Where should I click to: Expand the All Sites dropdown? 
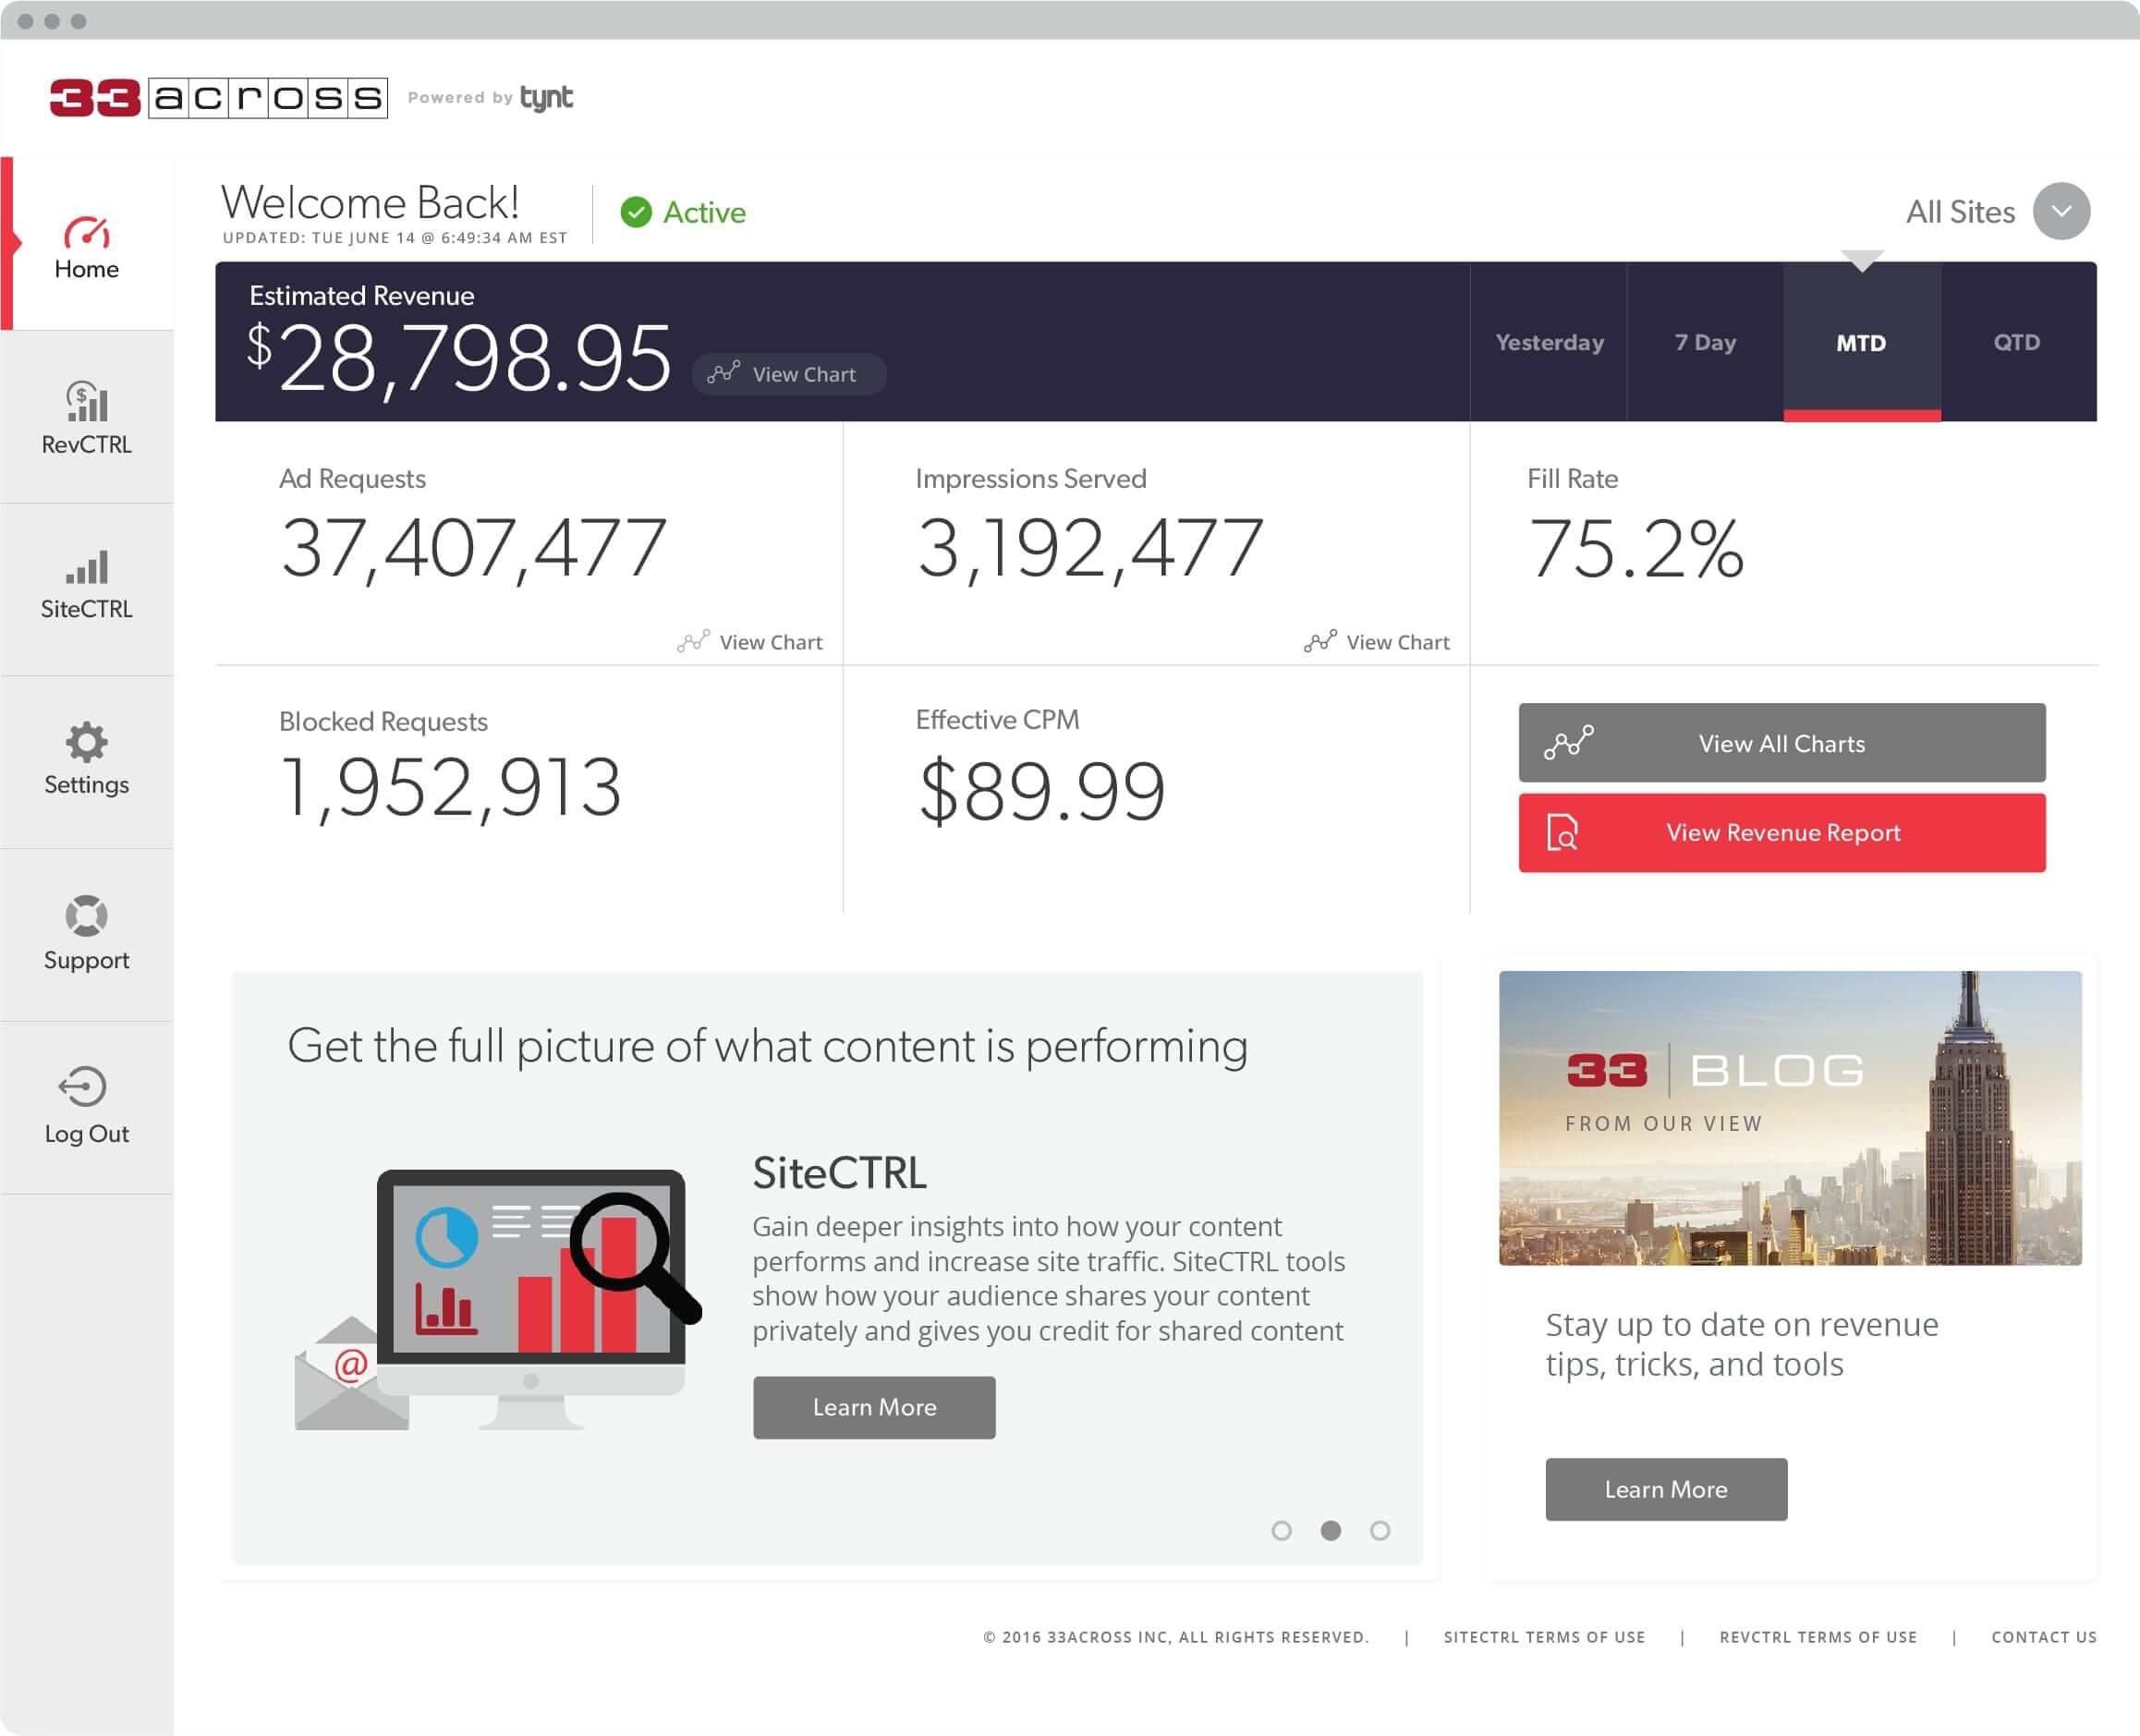point(2061,211)
